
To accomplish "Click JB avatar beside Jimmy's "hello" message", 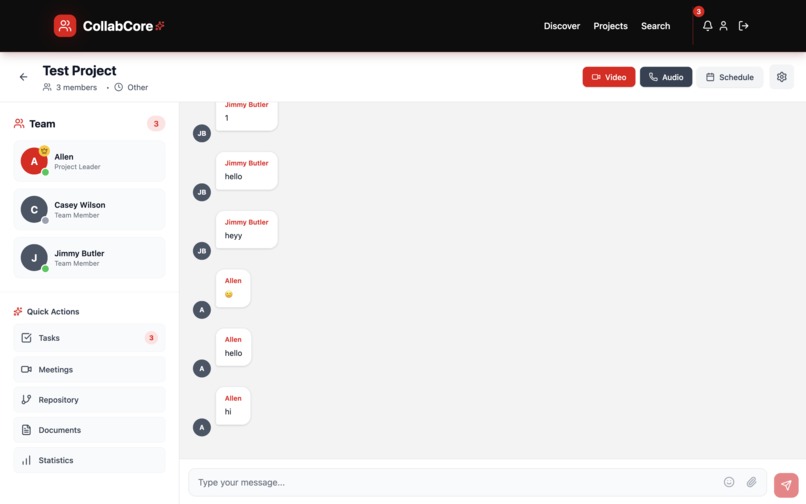I will click(x=202, y=192).
